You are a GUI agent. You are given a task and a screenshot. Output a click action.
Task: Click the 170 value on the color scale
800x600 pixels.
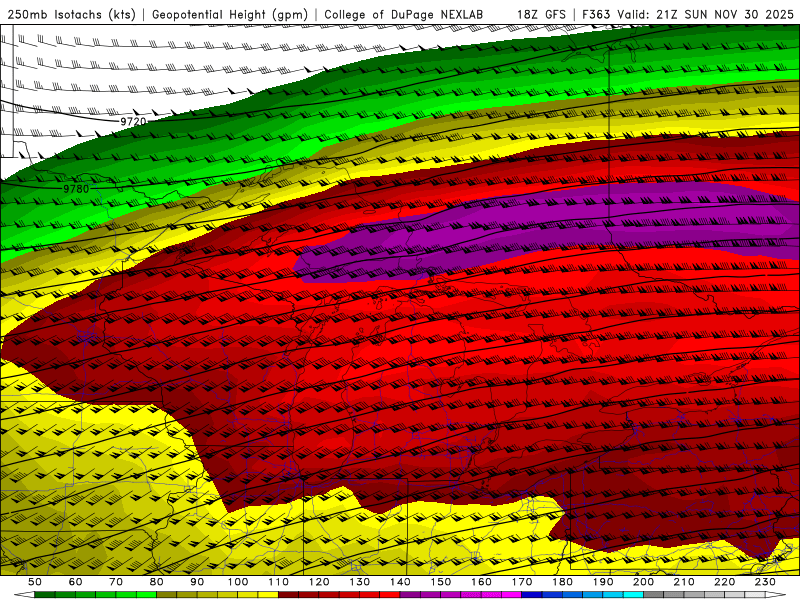(521, 582)
